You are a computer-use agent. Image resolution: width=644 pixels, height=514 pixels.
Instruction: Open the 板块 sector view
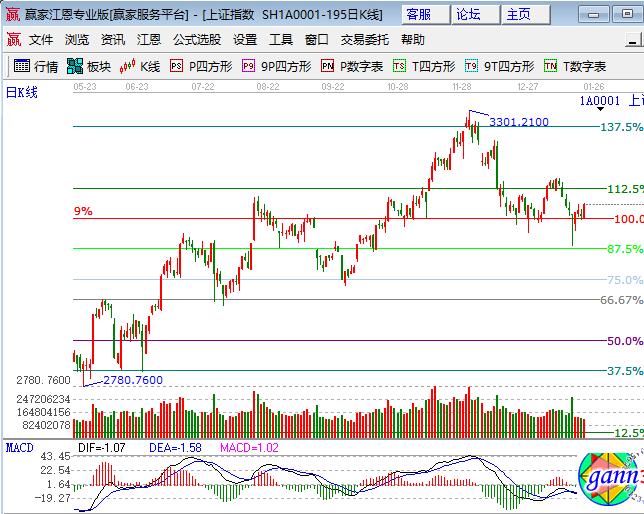coord(88,67)
